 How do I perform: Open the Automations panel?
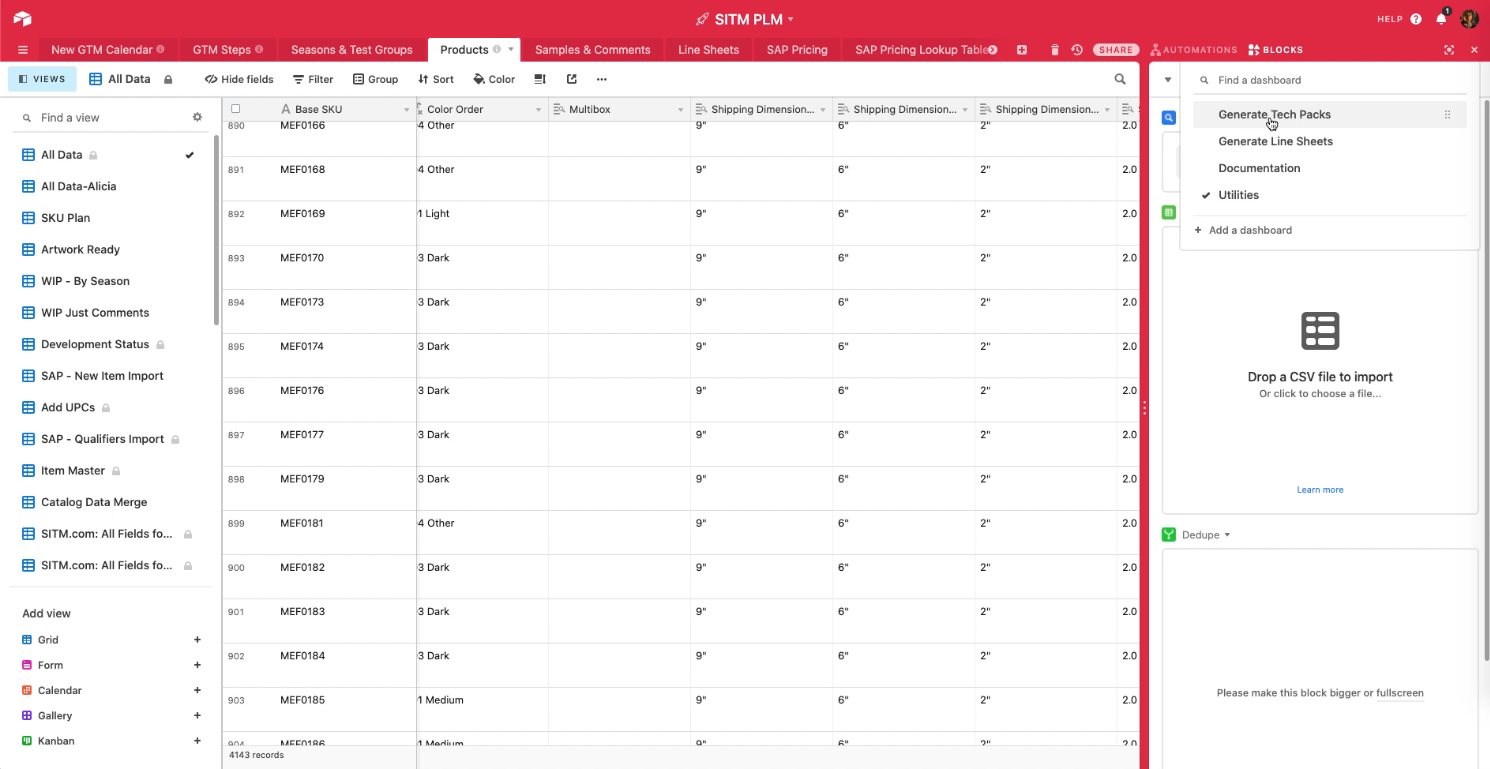coord(1193,49)
